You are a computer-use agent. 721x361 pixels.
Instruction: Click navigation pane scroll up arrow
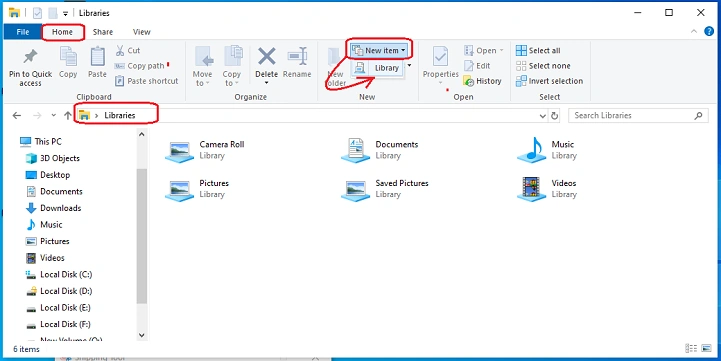pyautogui.click(x=142, y=134)
